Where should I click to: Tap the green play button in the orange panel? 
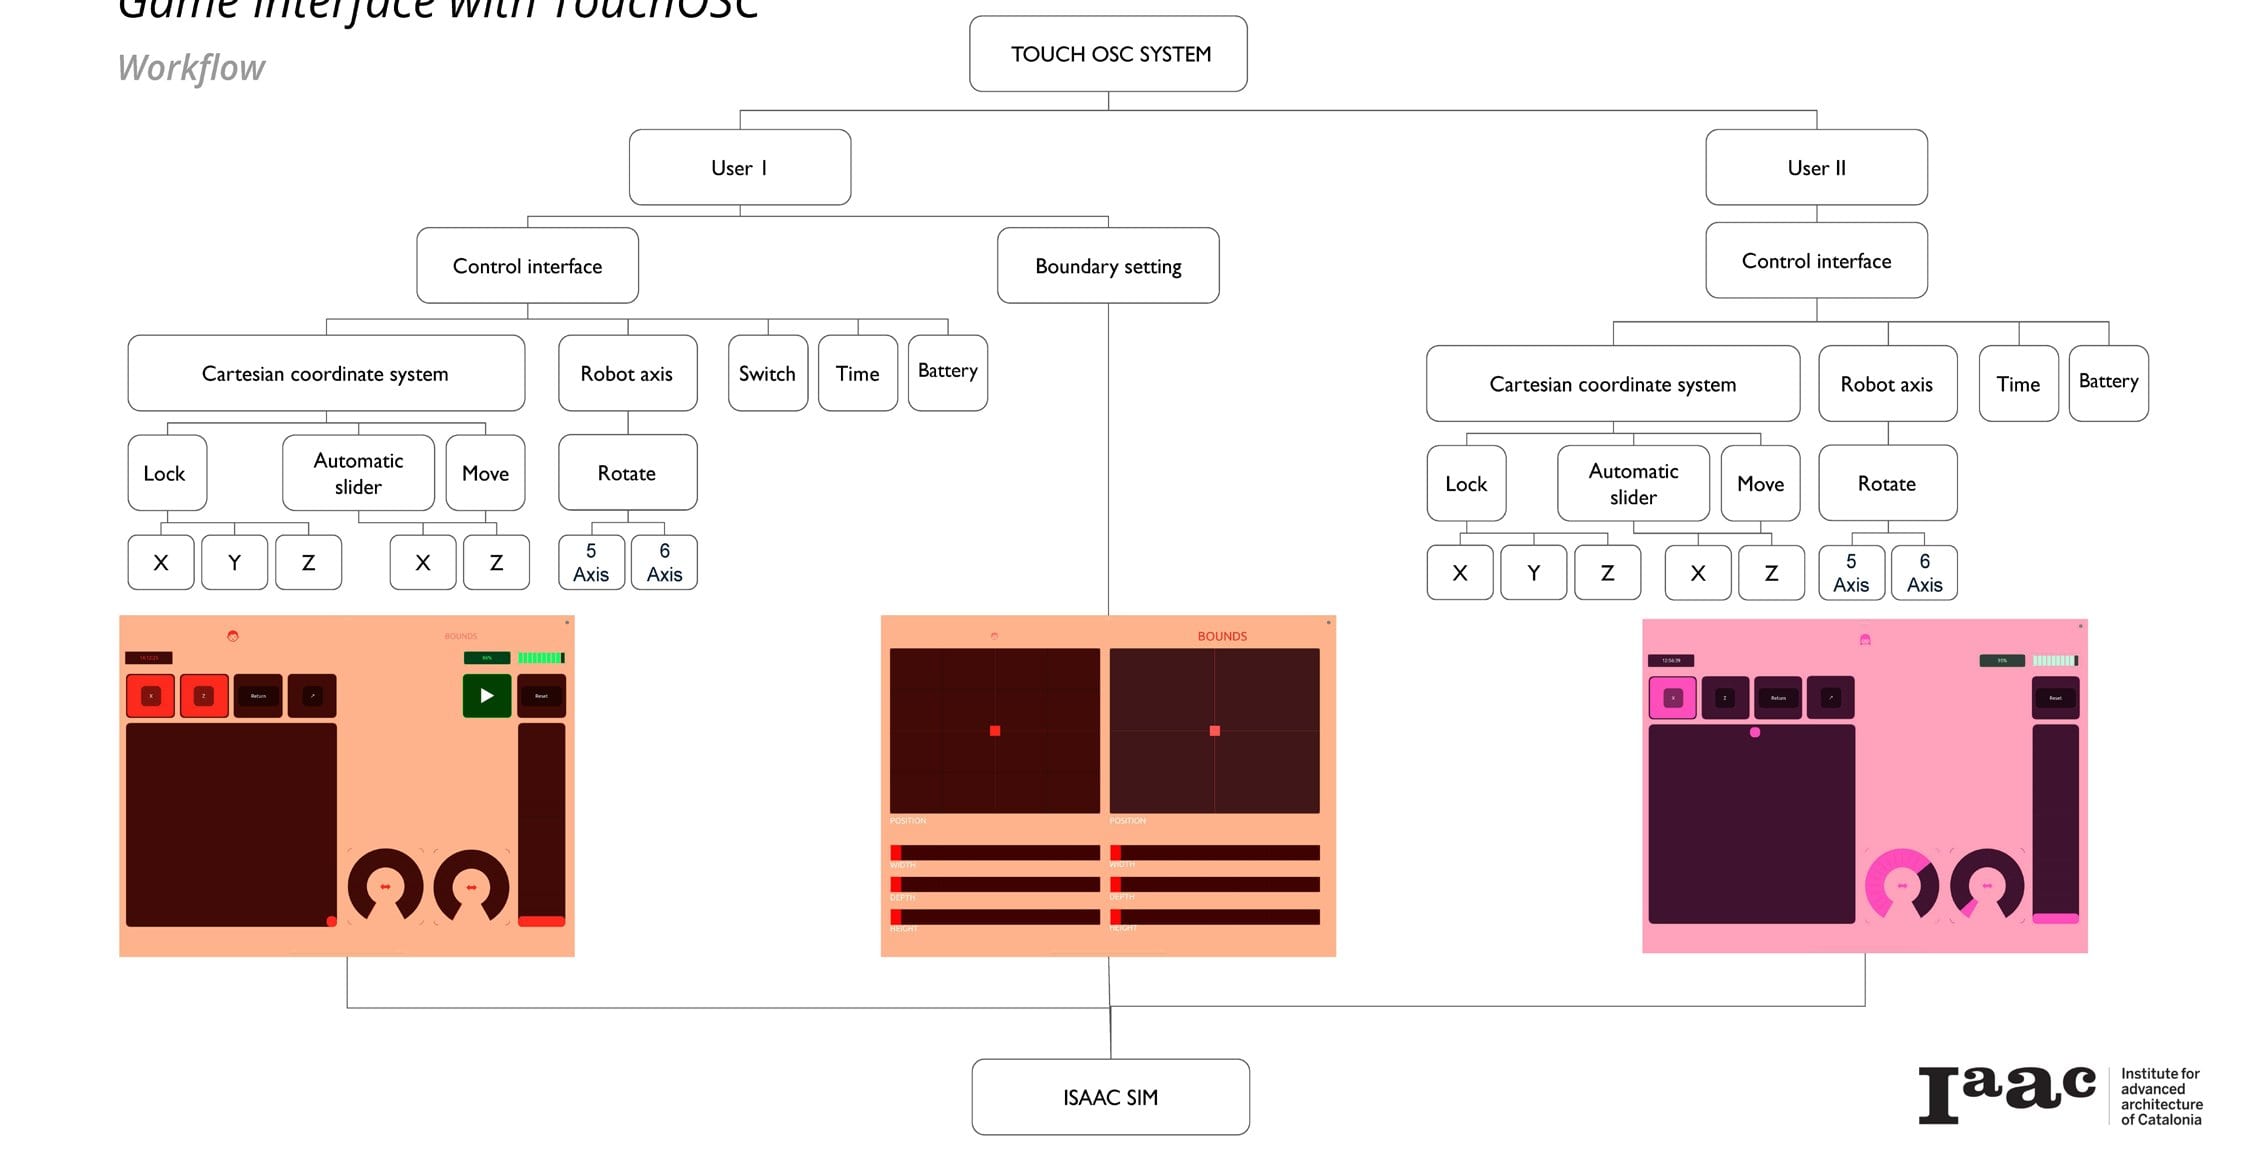[486, 696]
